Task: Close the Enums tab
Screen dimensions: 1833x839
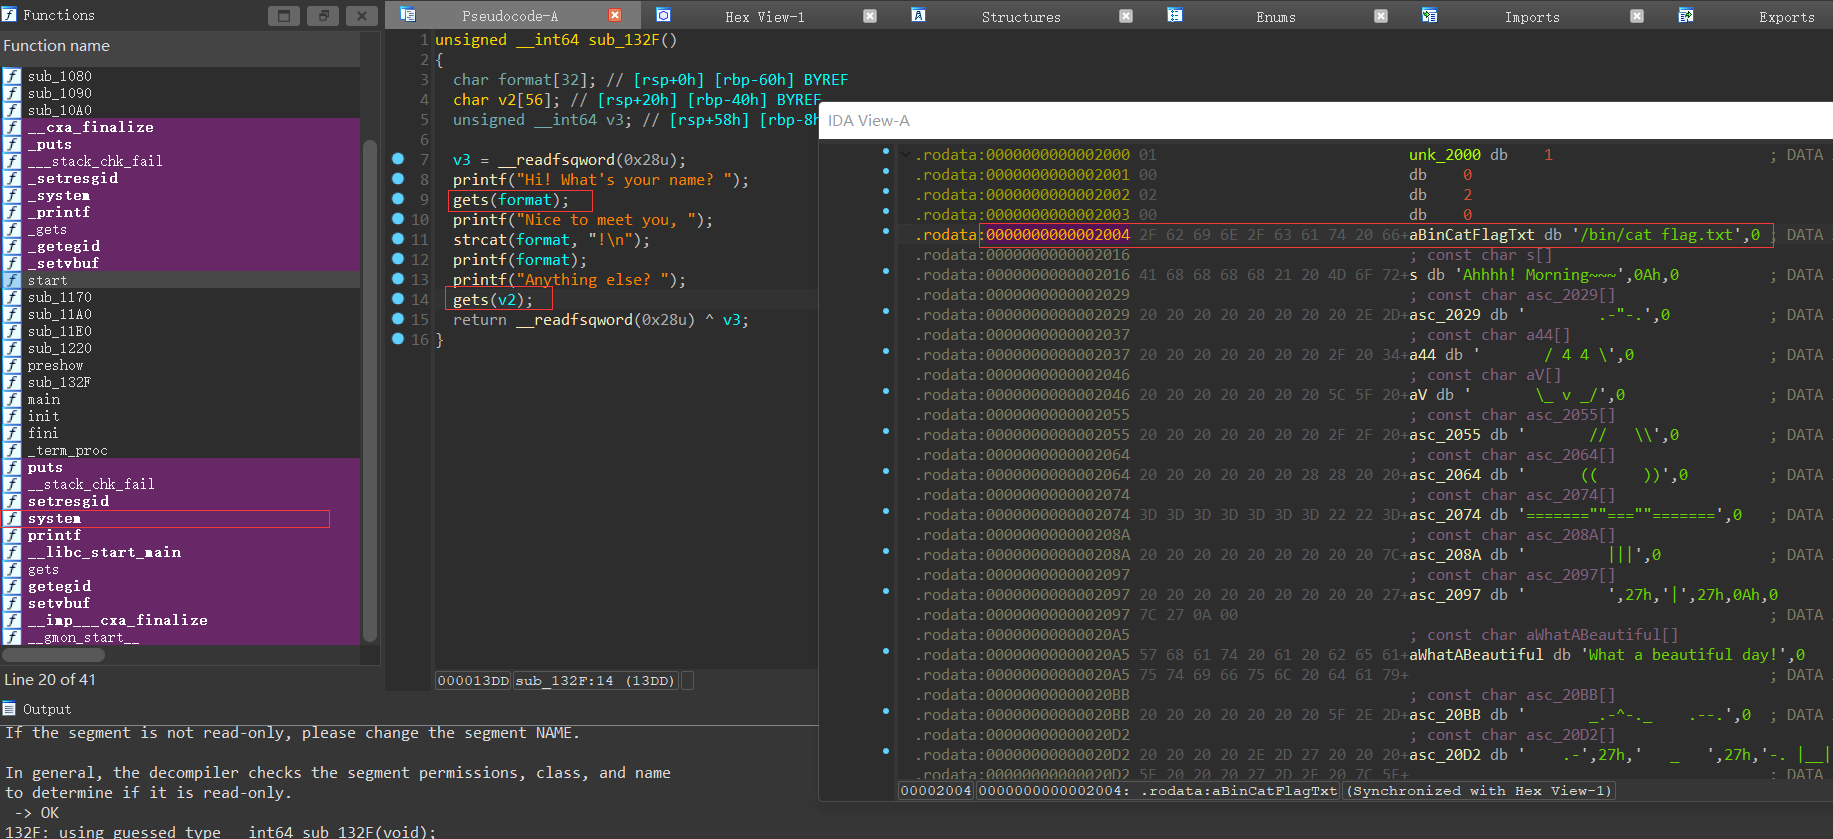Action: pyautogui.click(x=1381, y=16)
